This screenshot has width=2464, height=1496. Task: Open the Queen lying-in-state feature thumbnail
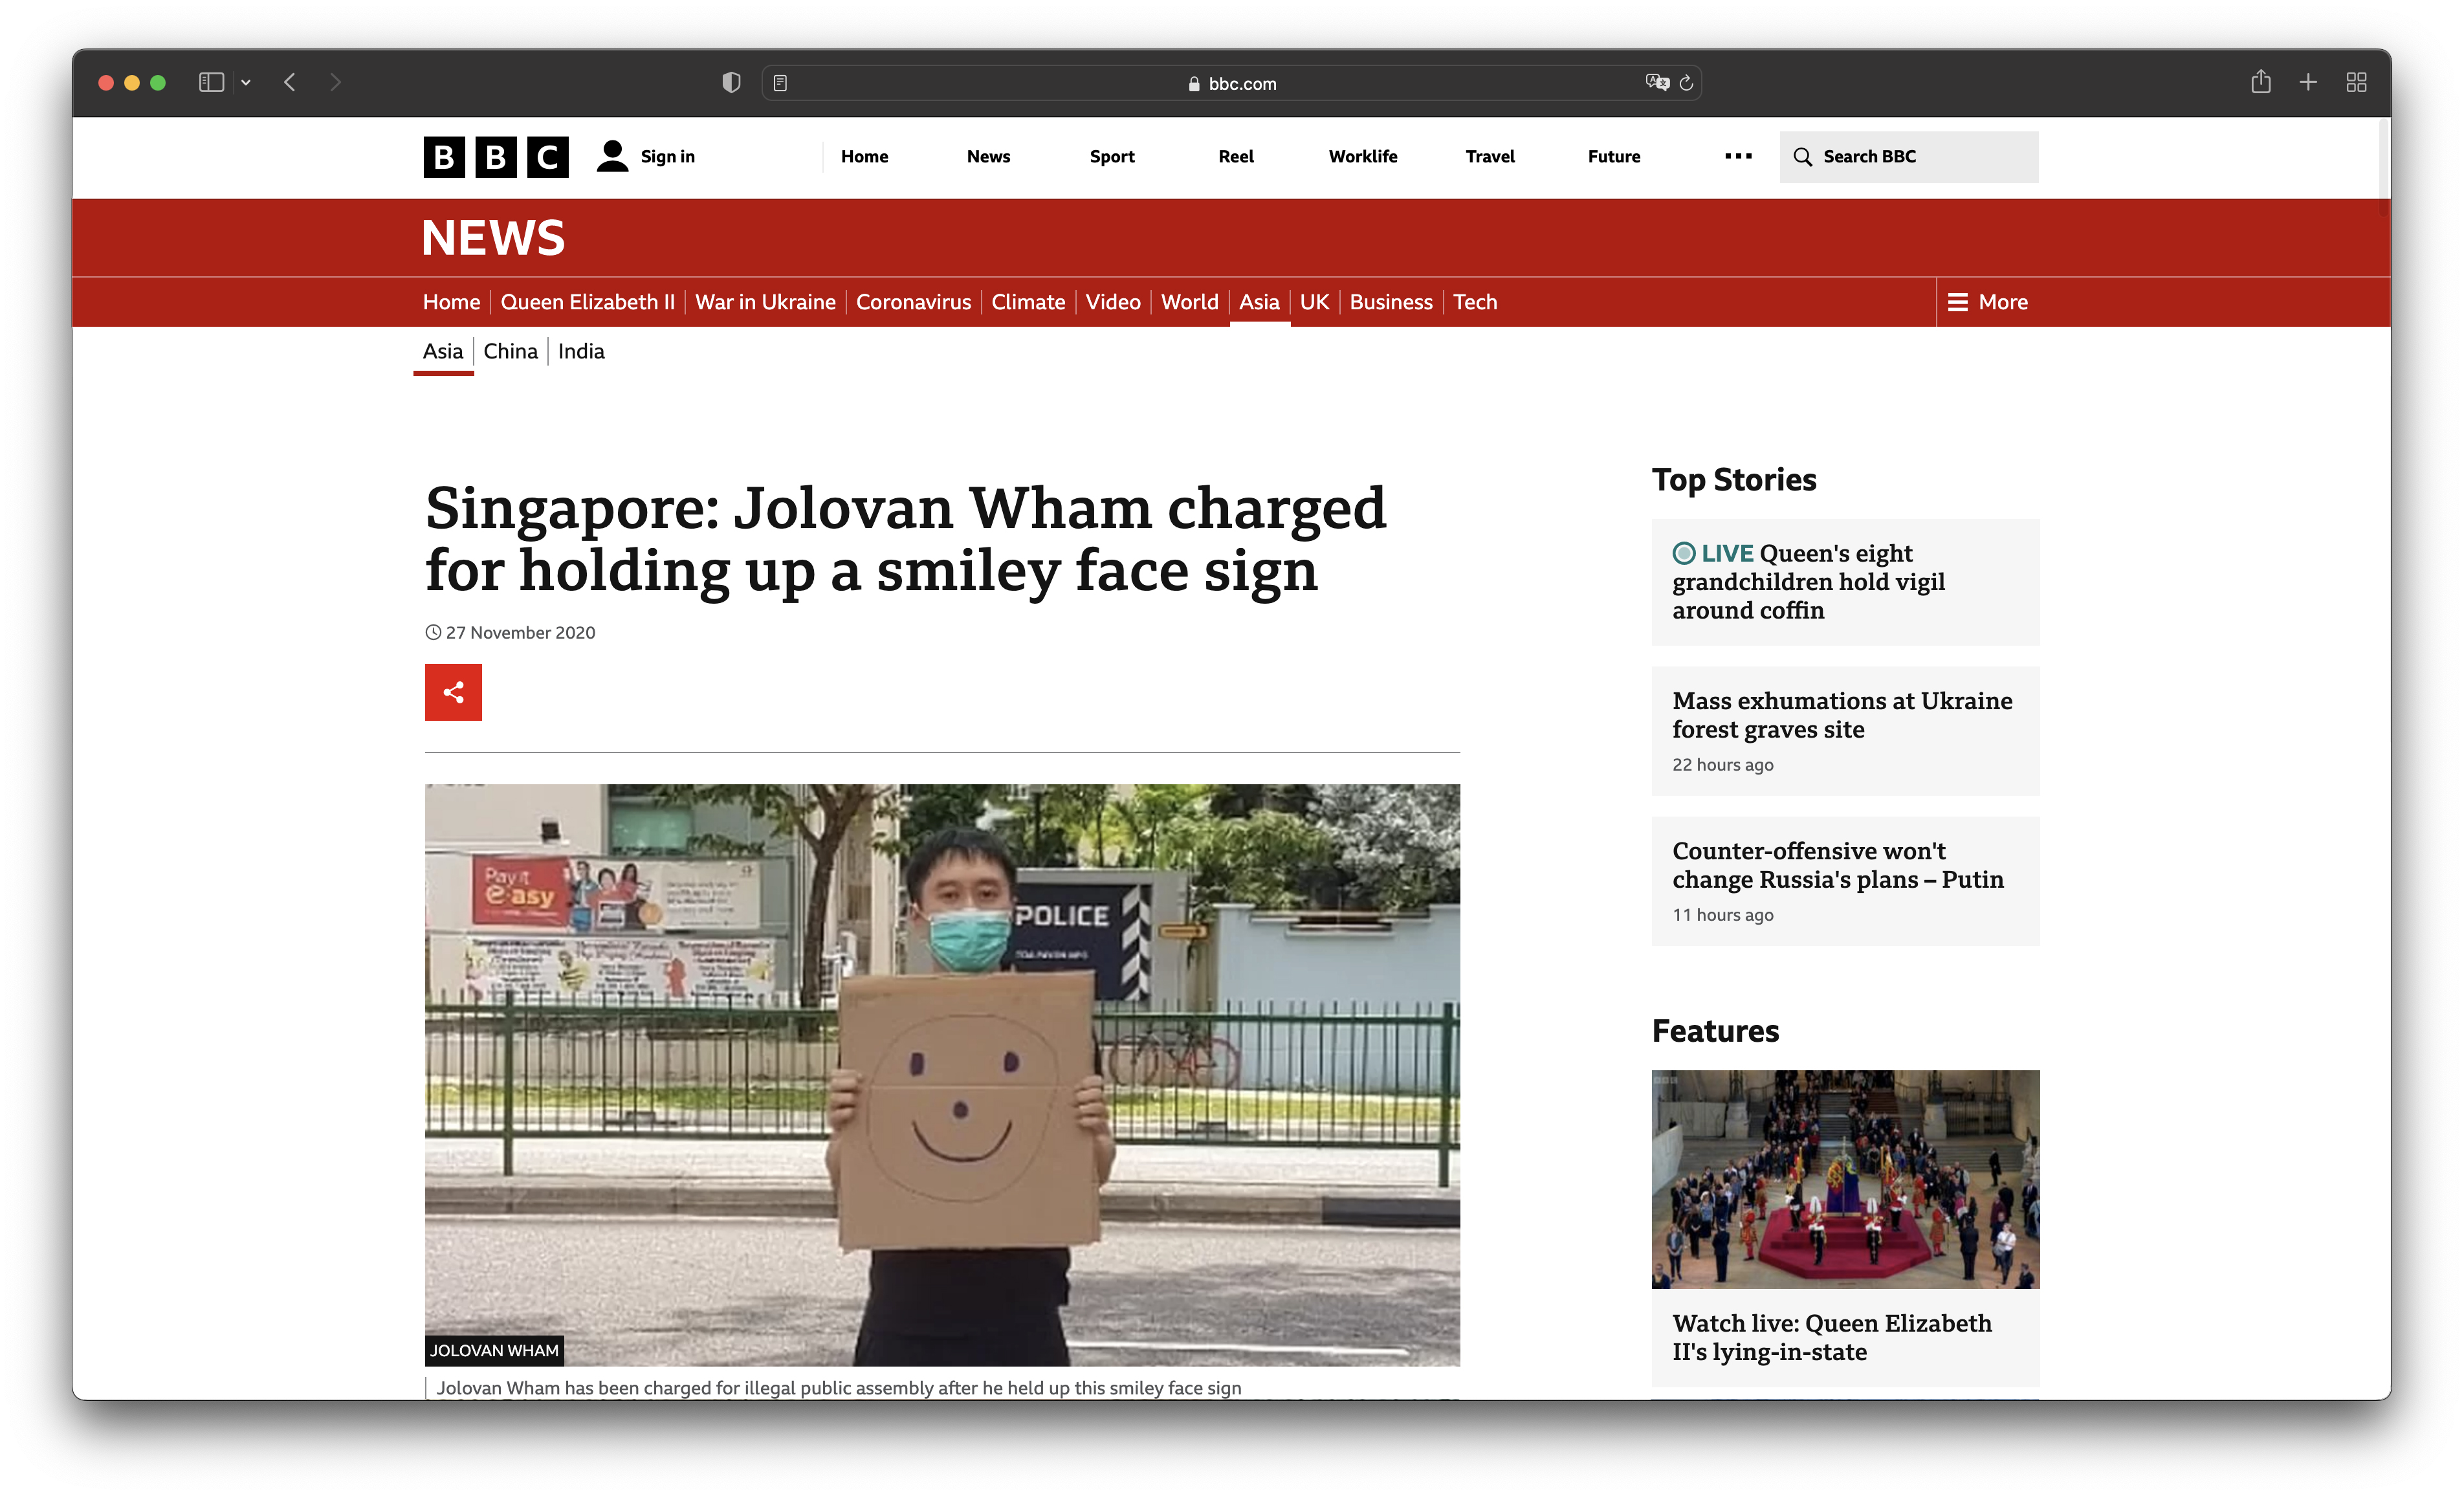click(x=1845, y=1179)
